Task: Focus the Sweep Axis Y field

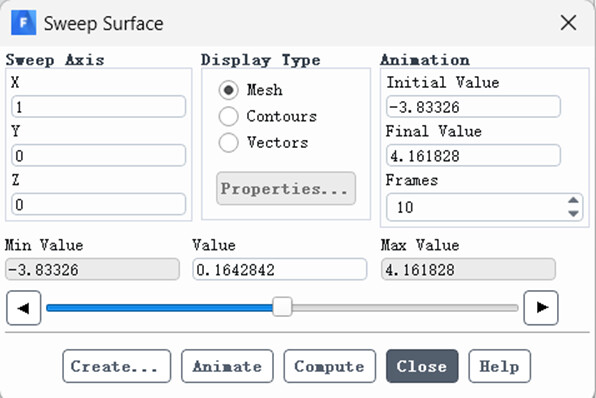Action: click(98, 155)
